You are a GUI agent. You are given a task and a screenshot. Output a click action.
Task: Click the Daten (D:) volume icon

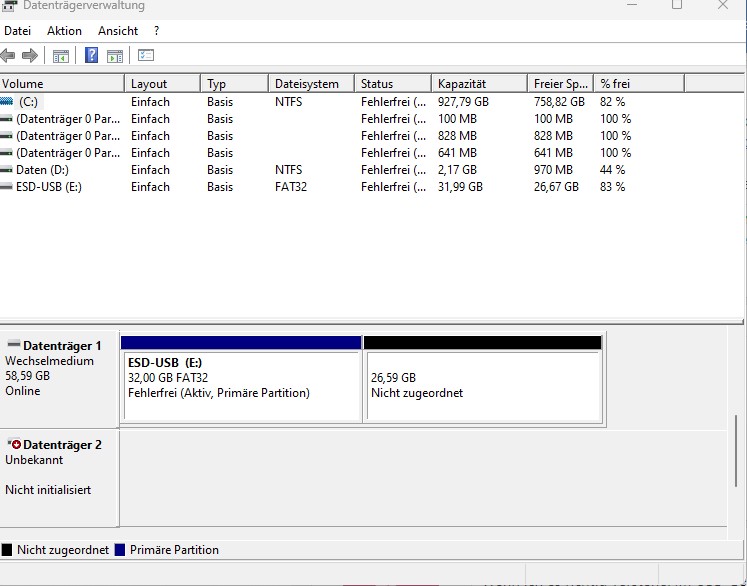pos(7,170)
